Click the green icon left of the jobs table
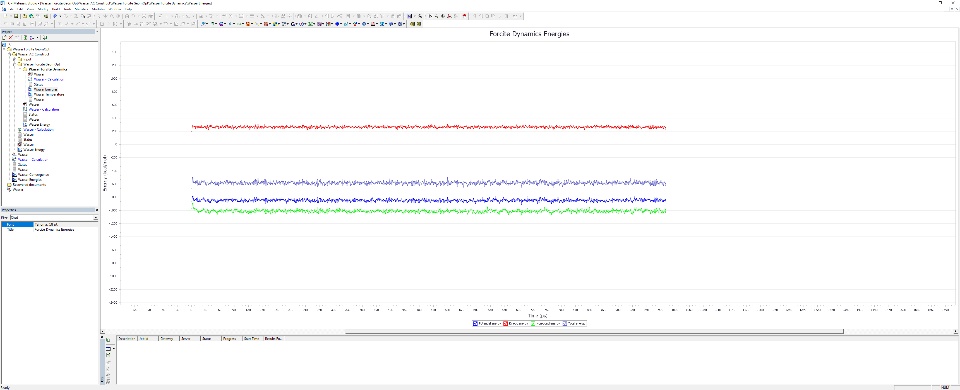 click(x=108, y=339)
